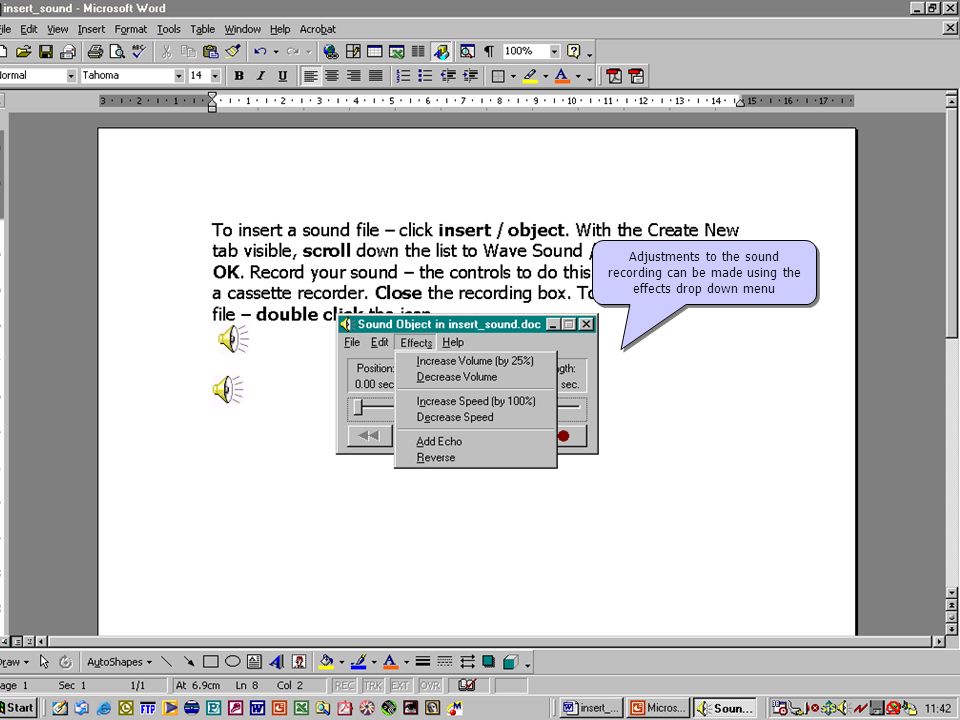
Task: Open the Tahoma font name dropdown
Action: (179, 76)
